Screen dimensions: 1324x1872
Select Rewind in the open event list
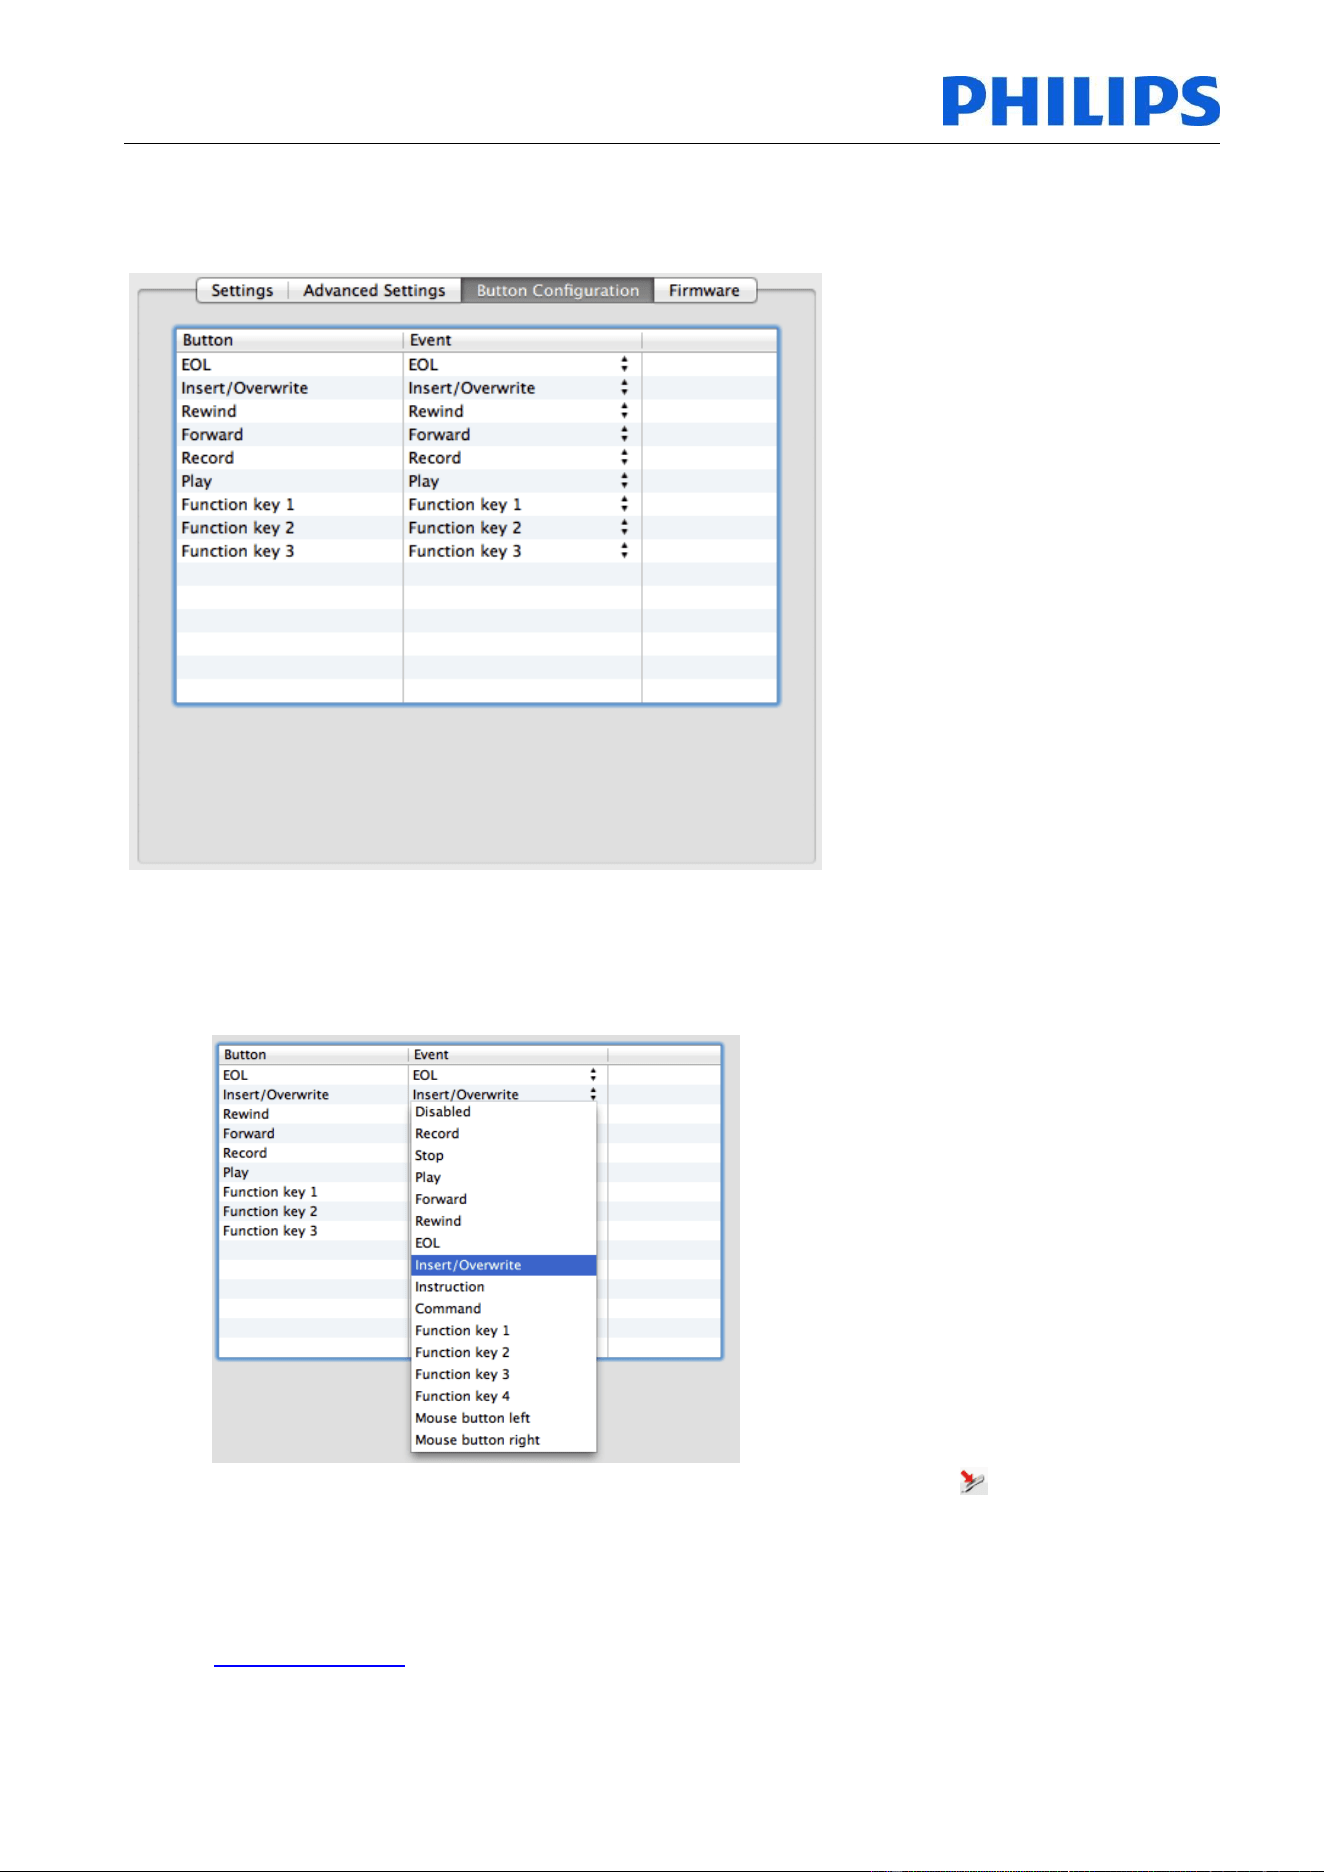tap(503, 1221)
